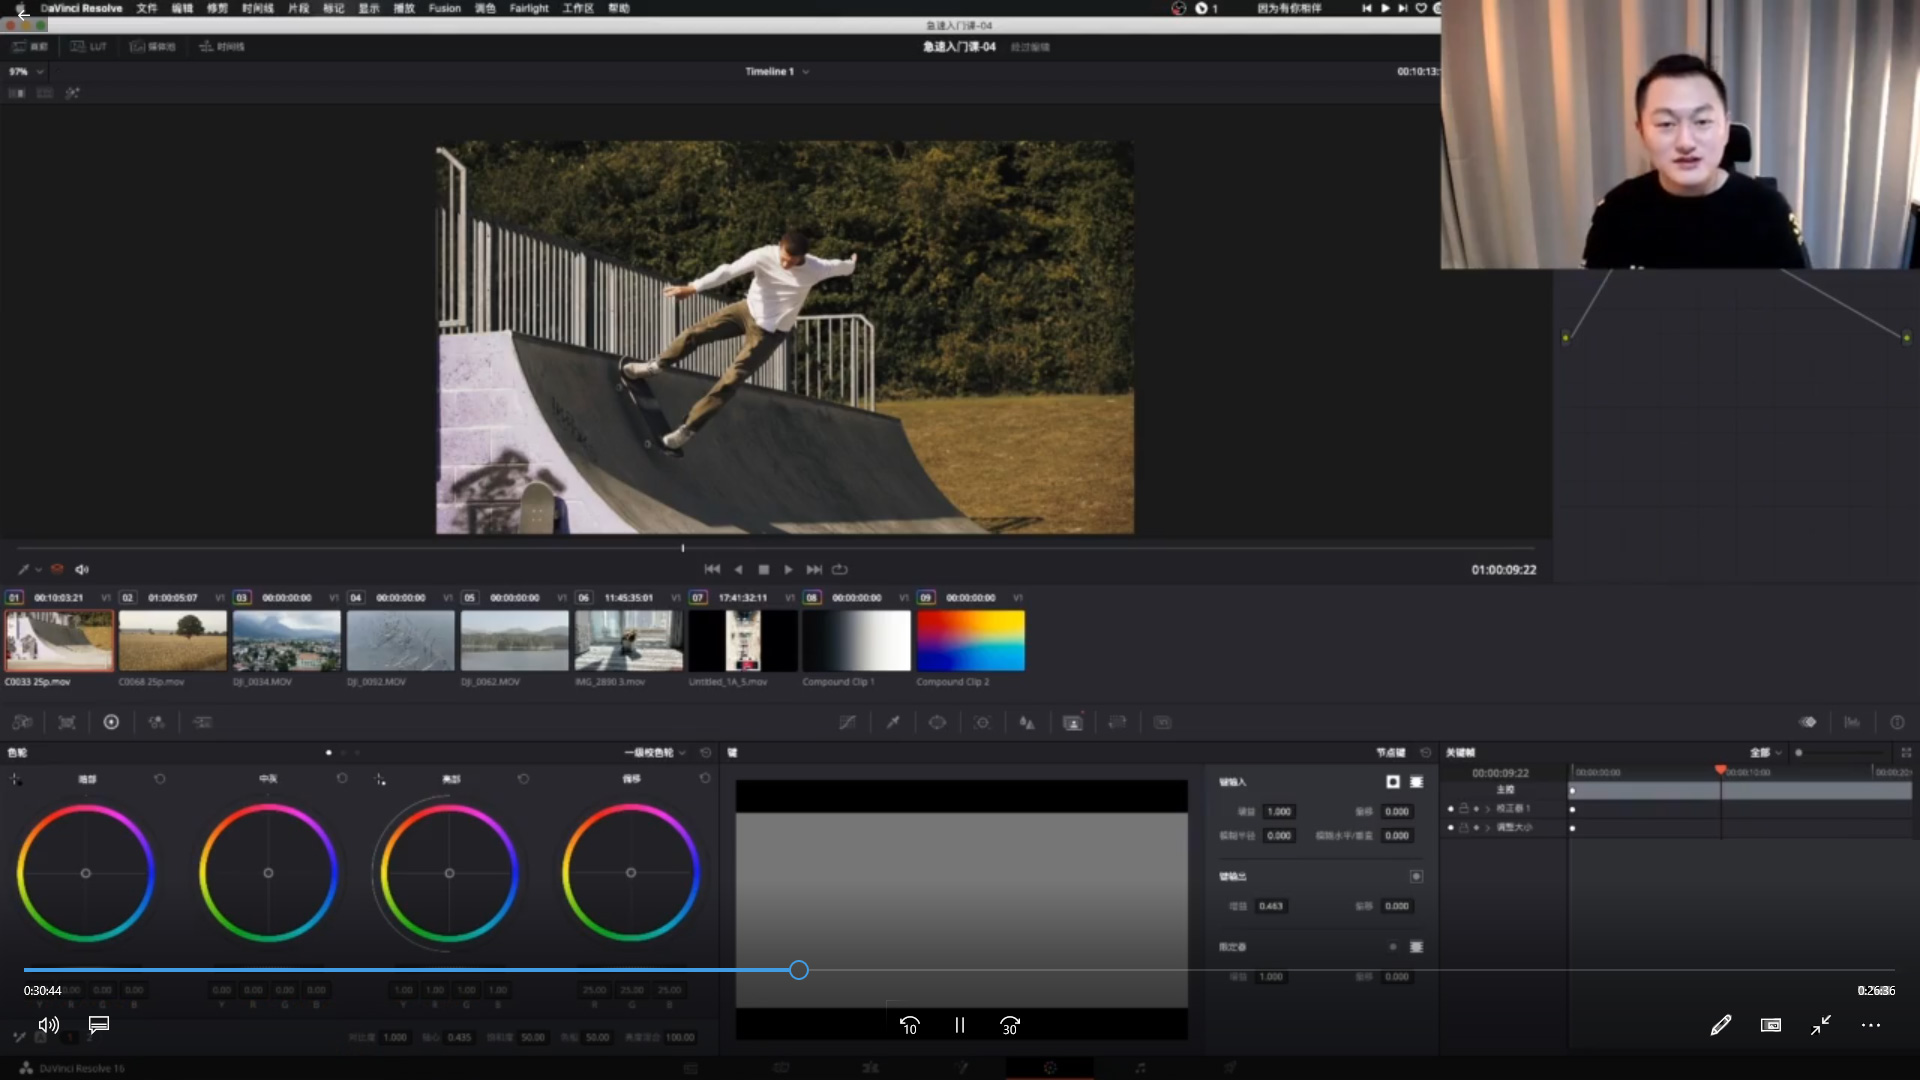Open the Key palette icon
Screen dimensions: 1920x1080
pyautogui.click(x=1072, y=722)
